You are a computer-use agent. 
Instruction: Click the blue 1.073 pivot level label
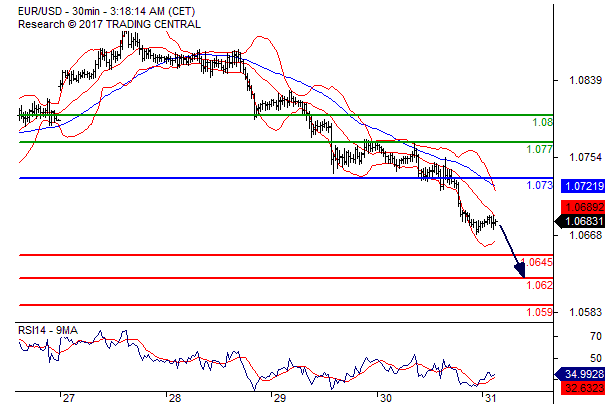pyautogui.click(x=539, y=185)
